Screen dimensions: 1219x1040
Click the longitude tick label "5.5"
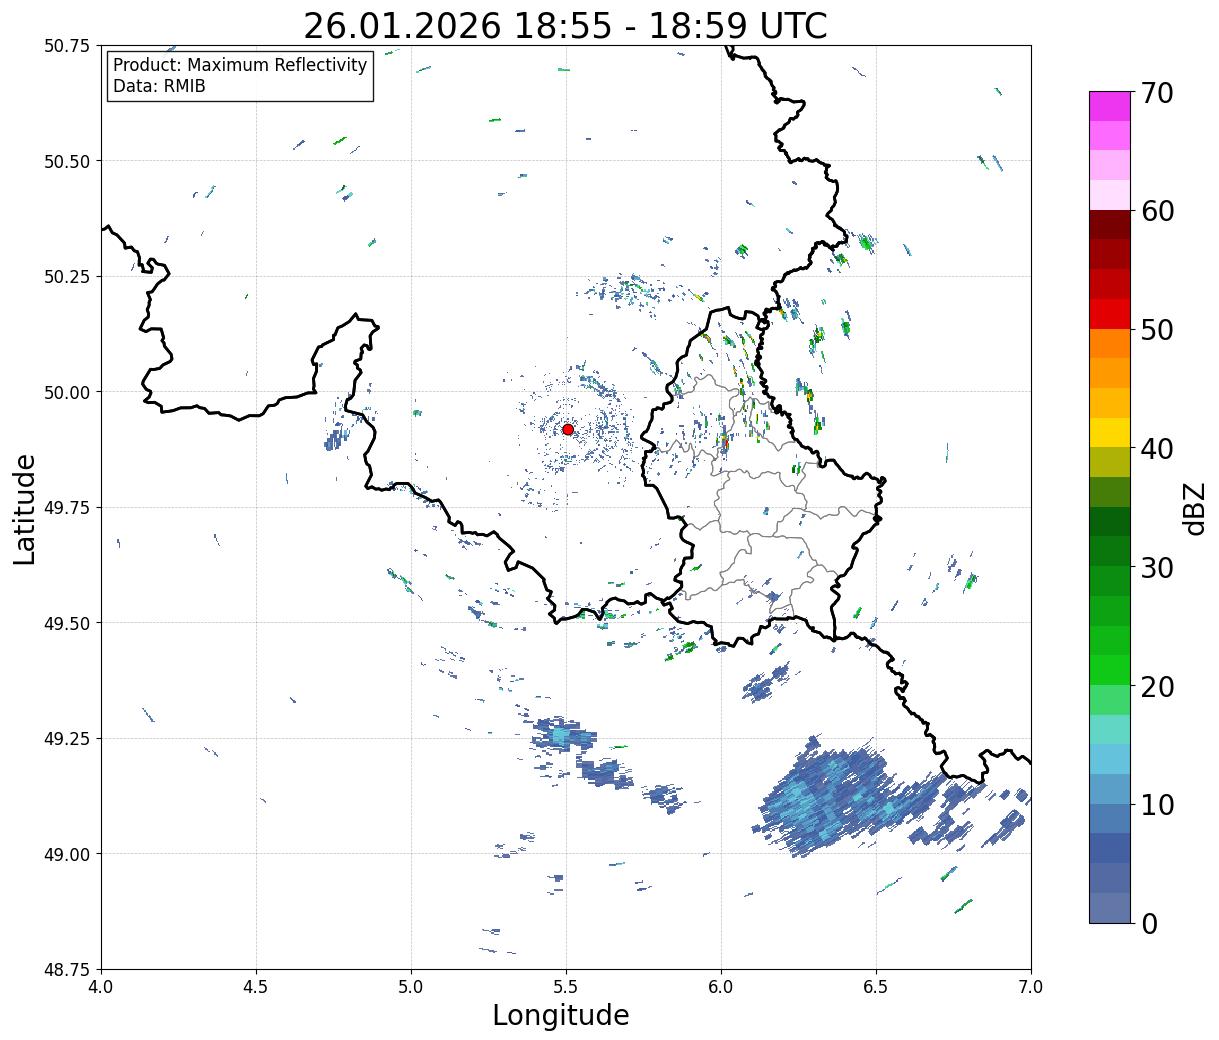[x=566, y=987]
